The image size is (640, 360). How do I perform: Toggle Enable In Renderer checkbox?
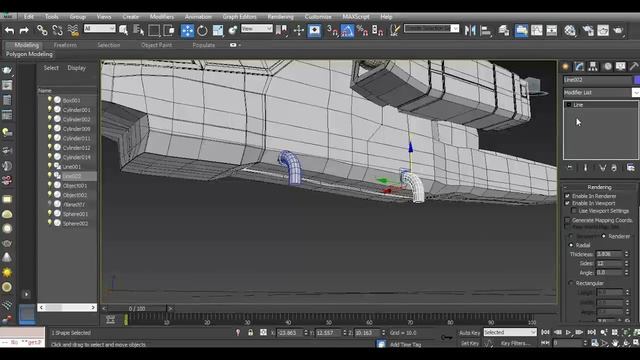[567, 196]
